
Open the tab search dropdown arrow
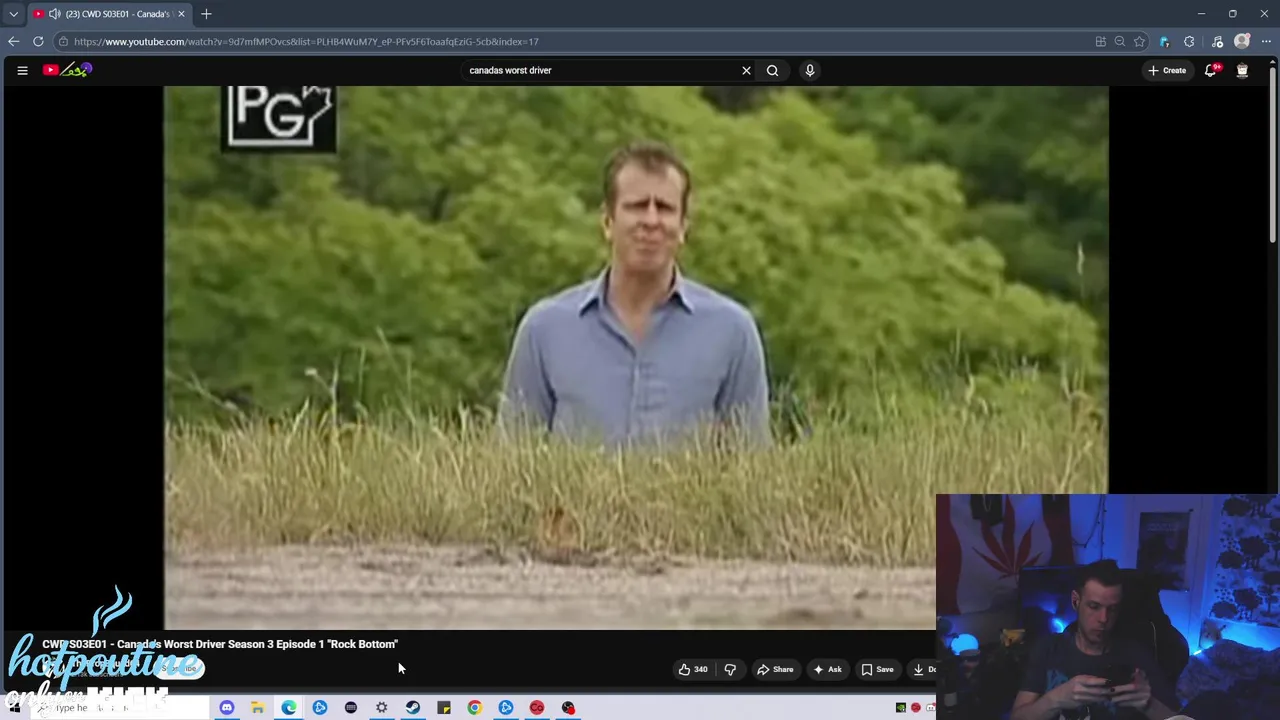(13, 14)
